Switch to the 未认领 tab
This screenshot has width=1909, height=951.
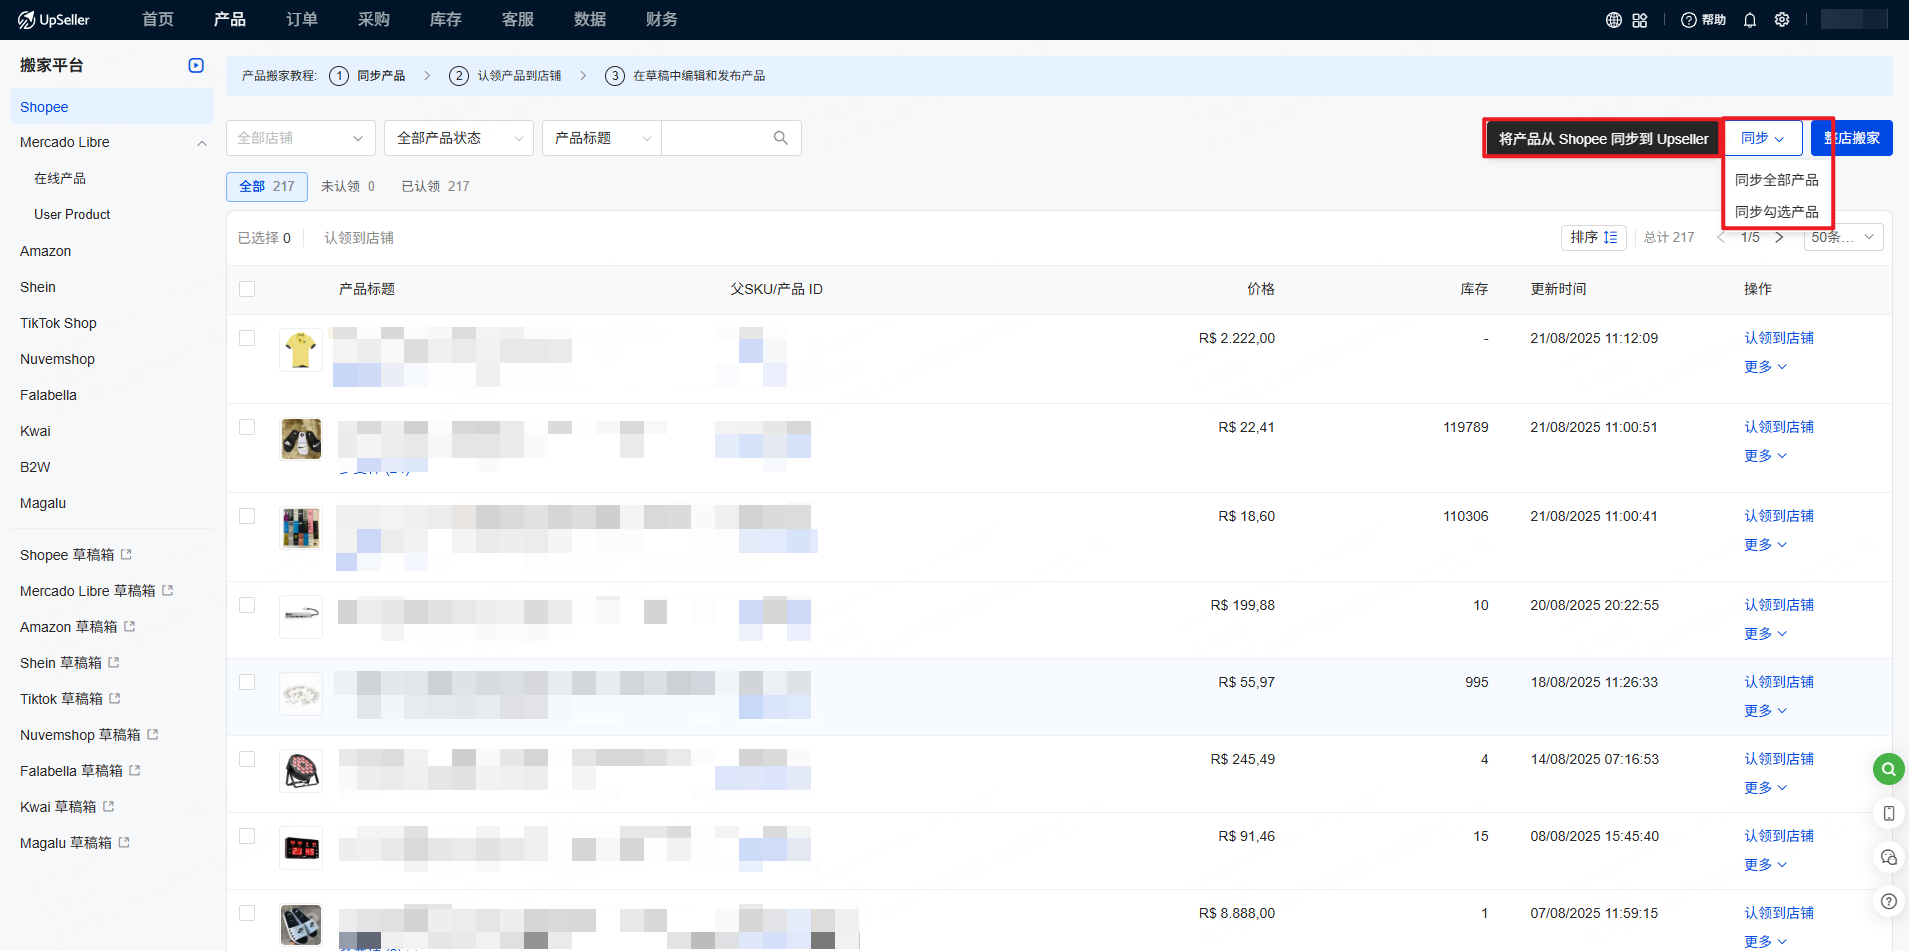(348, 186)
